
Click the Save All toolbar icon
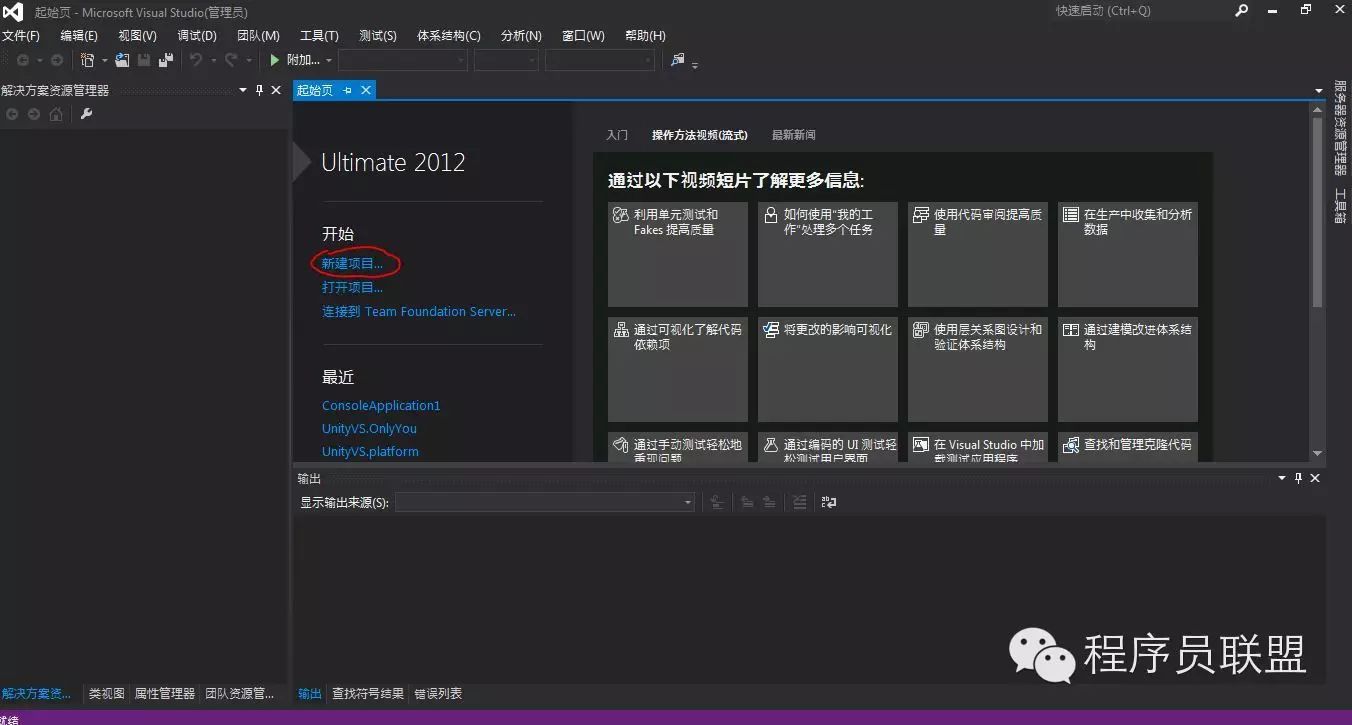point(166,60)
